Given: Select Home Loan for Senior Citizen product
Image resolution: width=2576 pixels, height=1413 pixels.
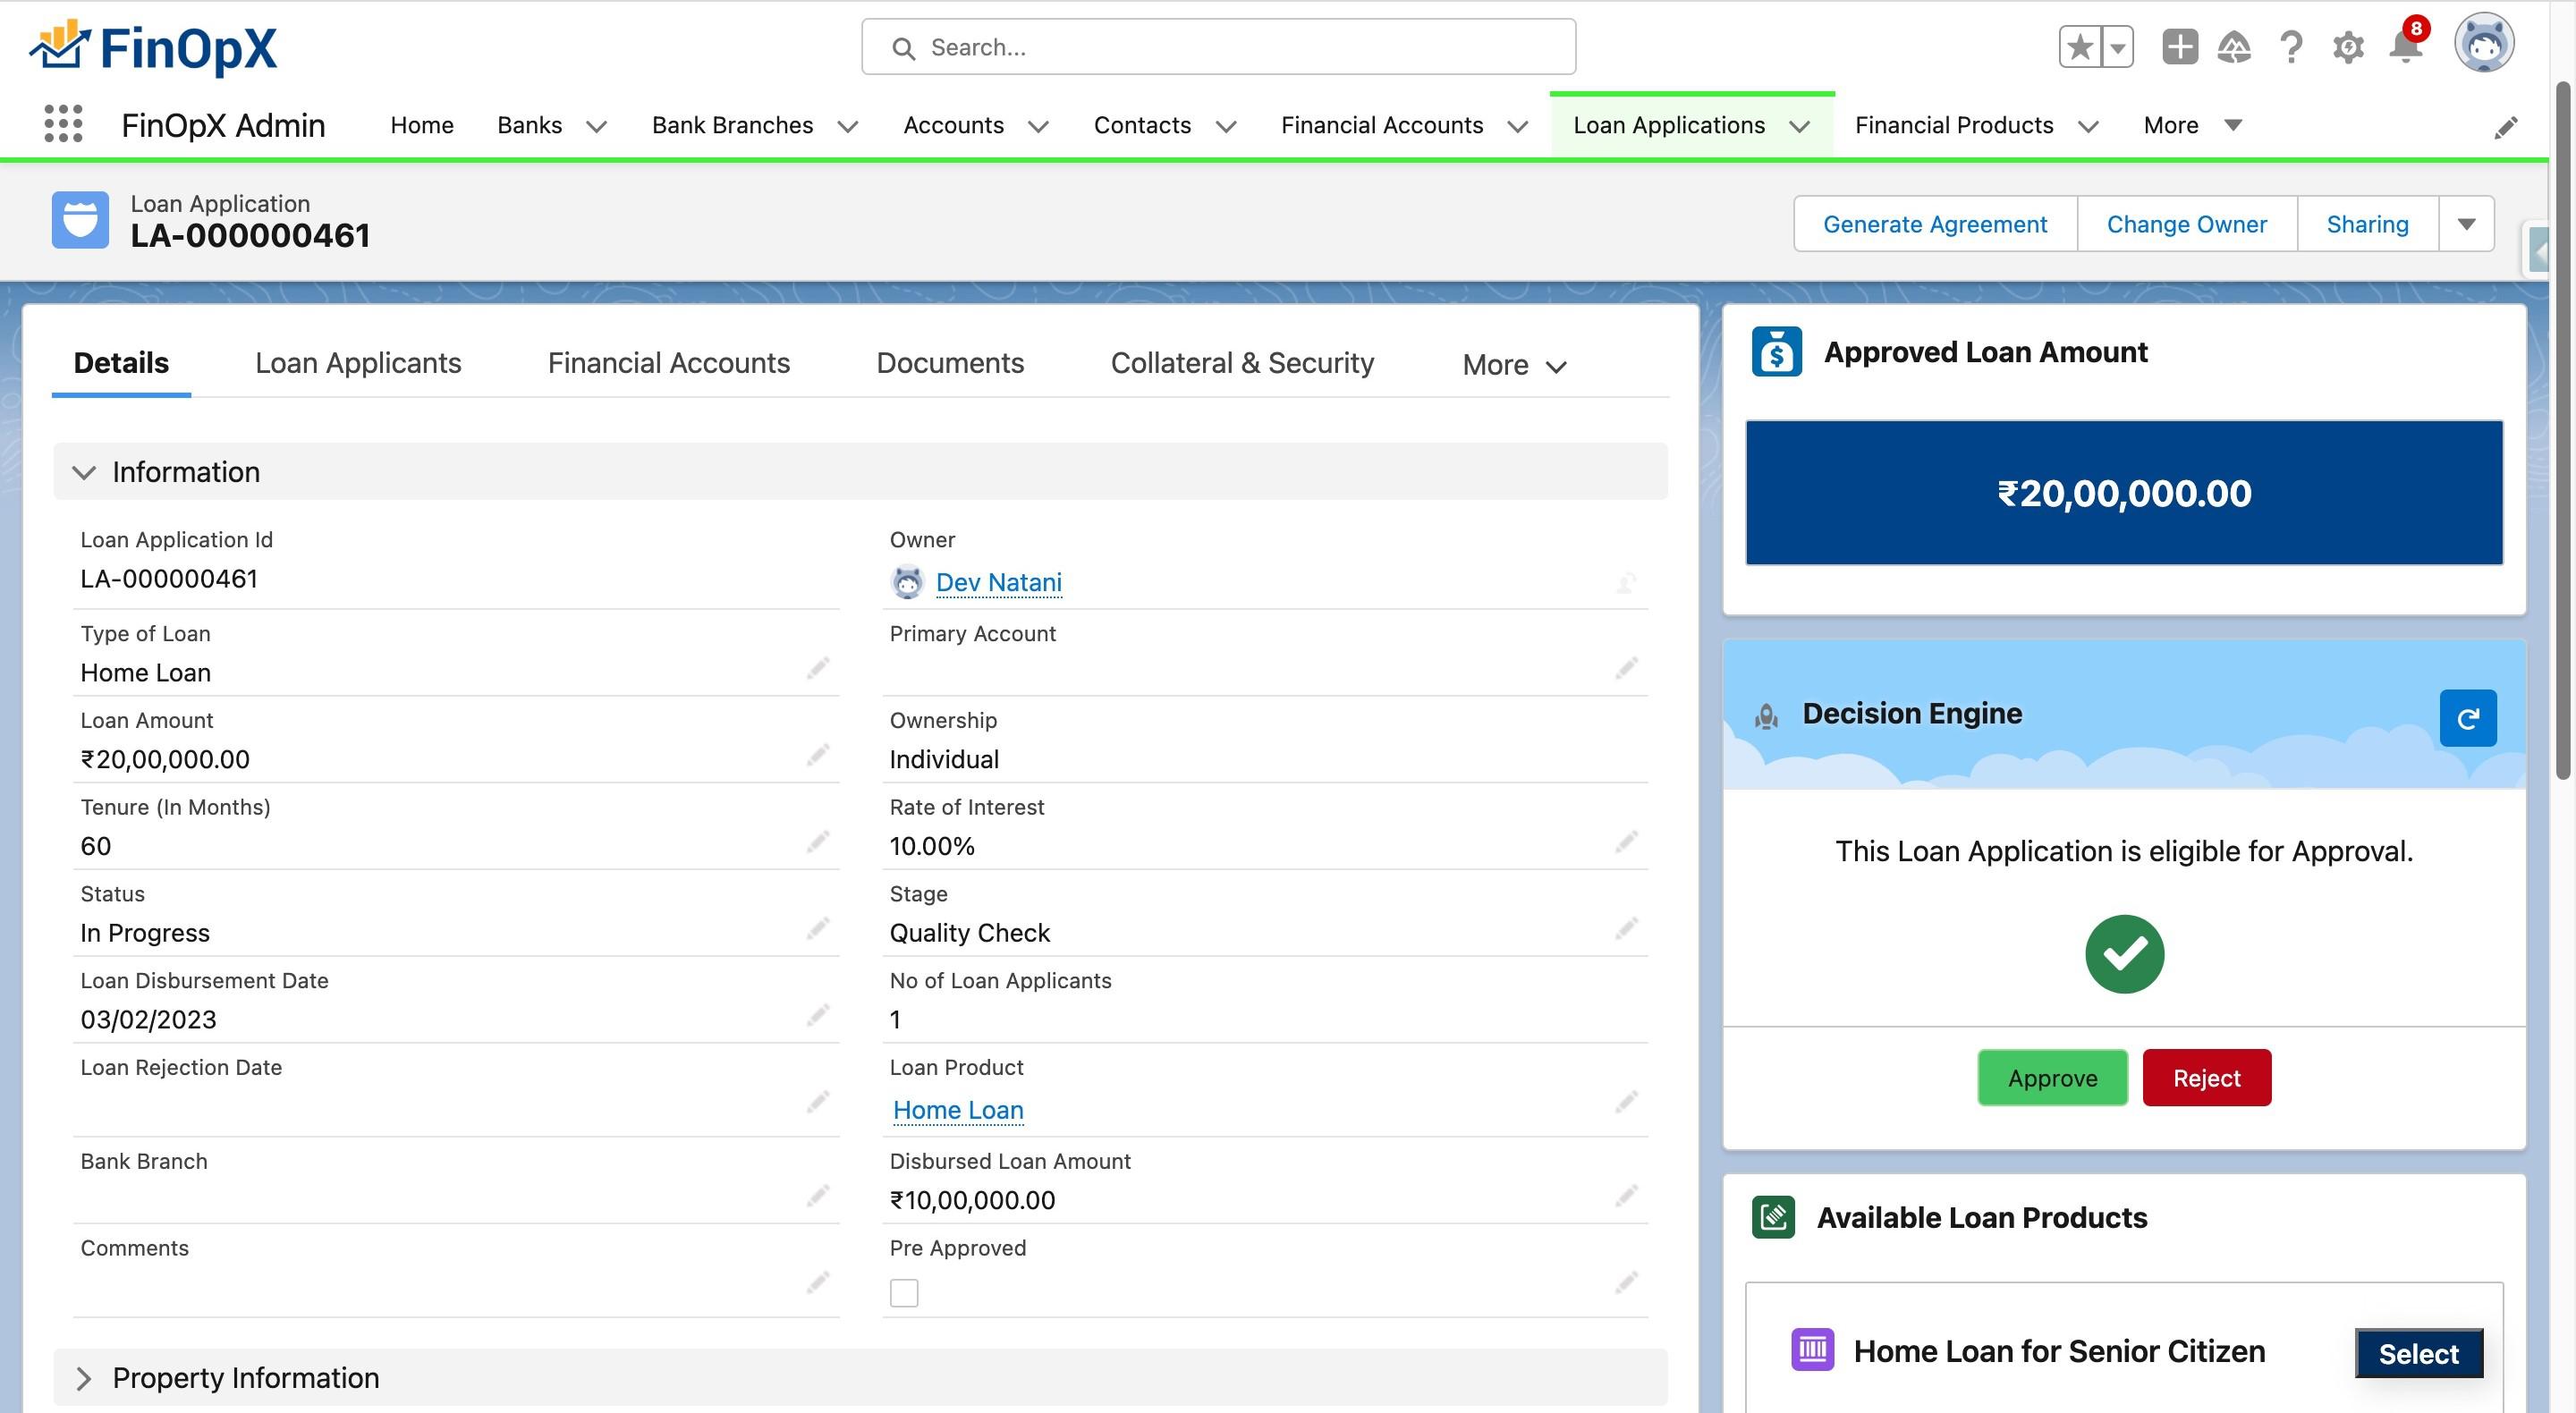Looking at the screenshot, I should pos(2418,1354).
